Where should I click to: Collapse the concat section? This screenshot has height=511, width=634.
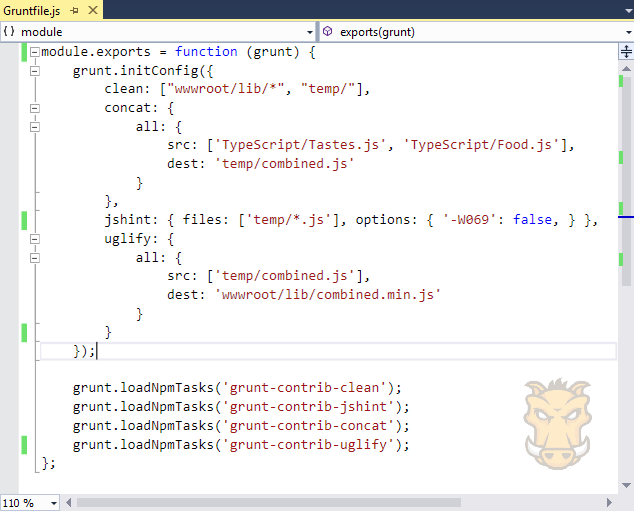click(x=35, y=108)
